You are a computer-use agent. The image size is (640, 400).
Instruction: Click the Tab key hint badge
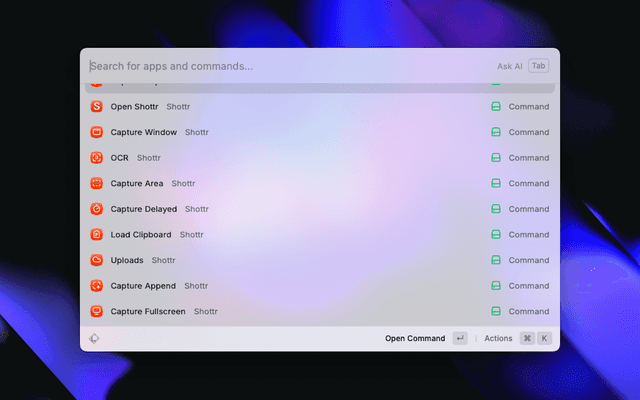coord(538,66)
